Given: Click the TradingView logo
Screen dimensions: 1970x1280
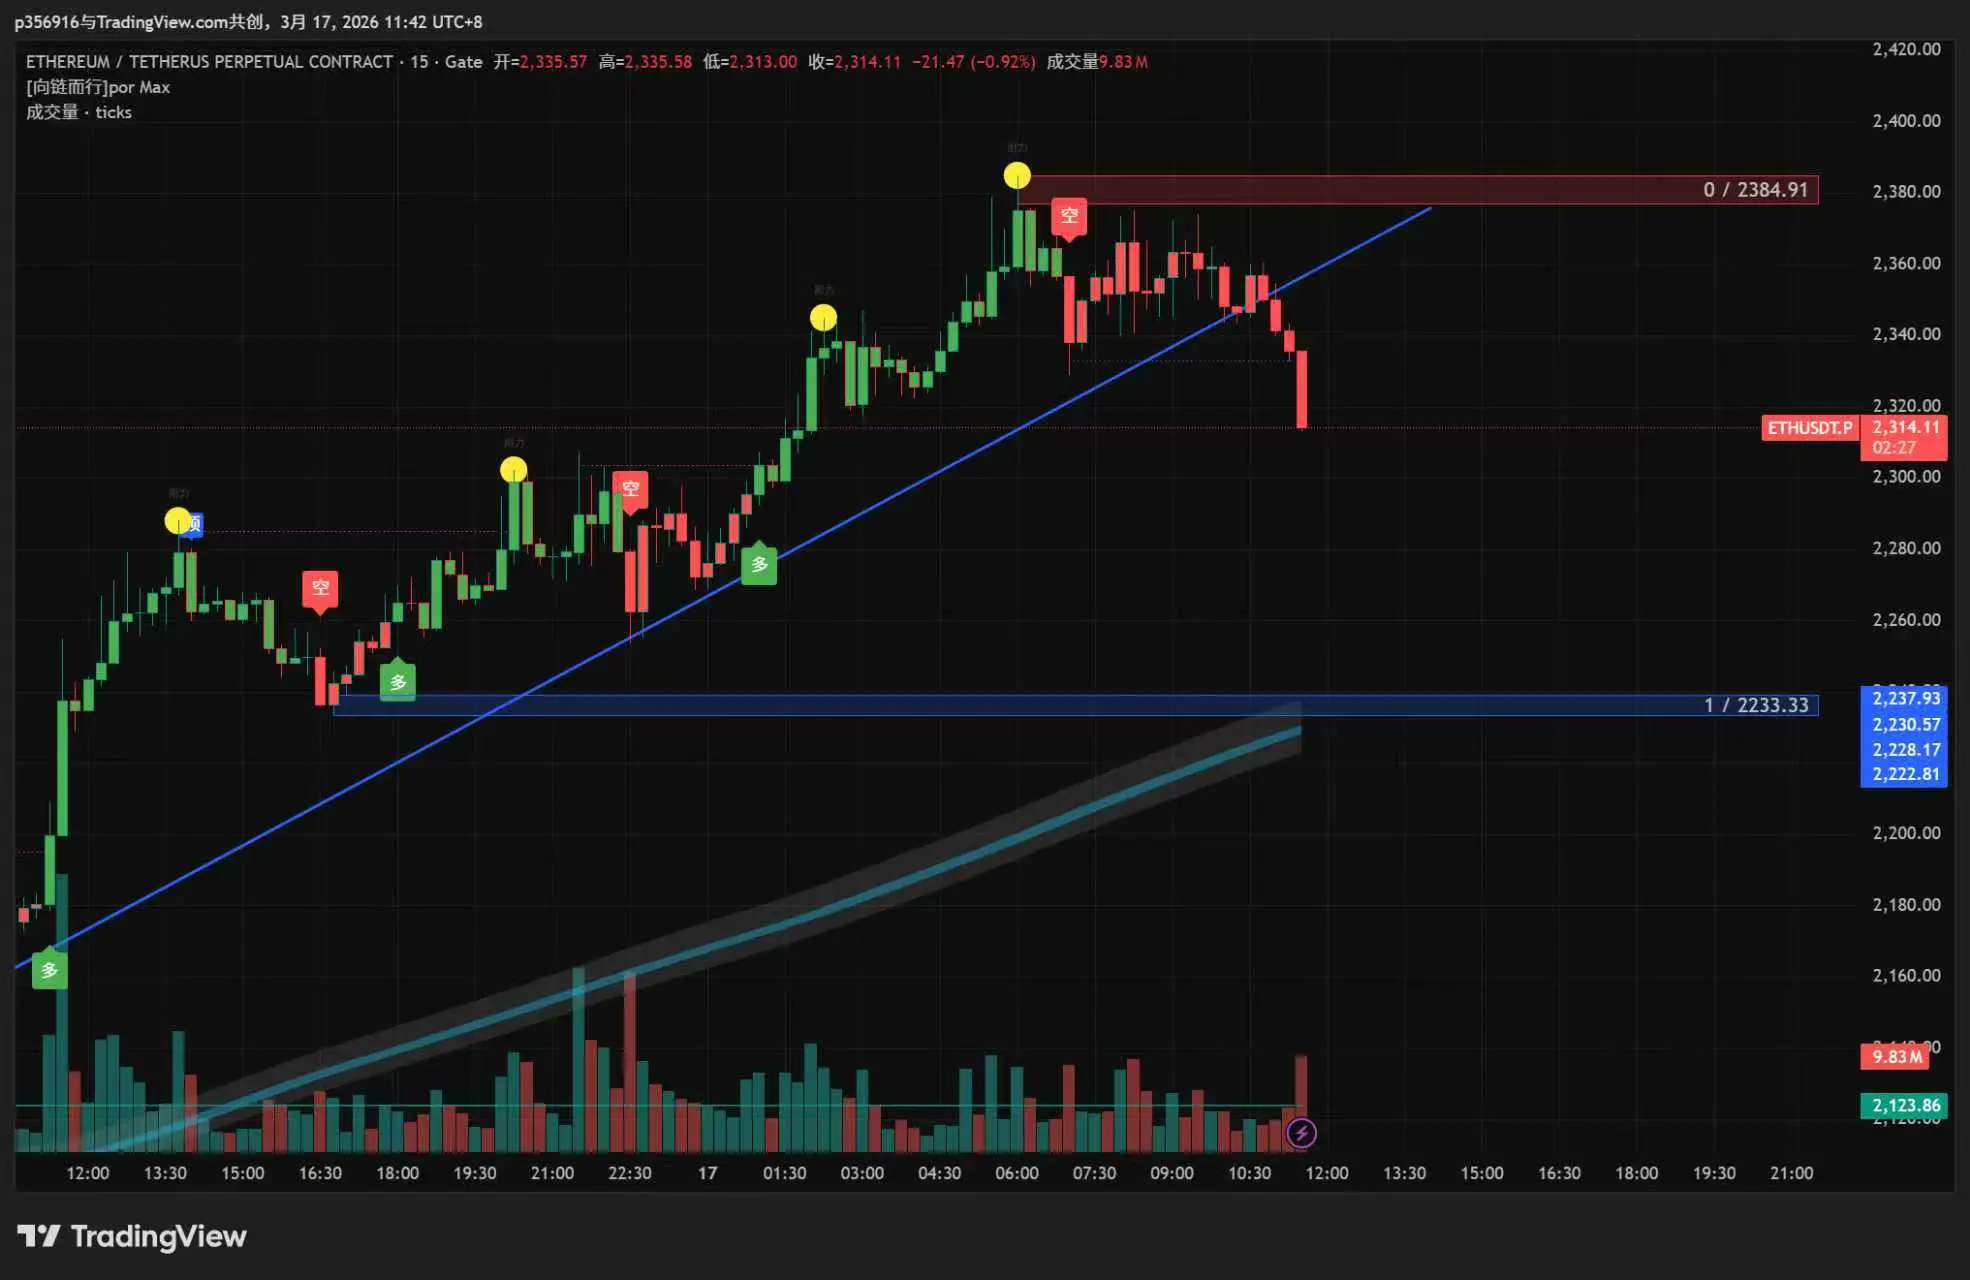Looking at the screenshot, I should 132,1237.
